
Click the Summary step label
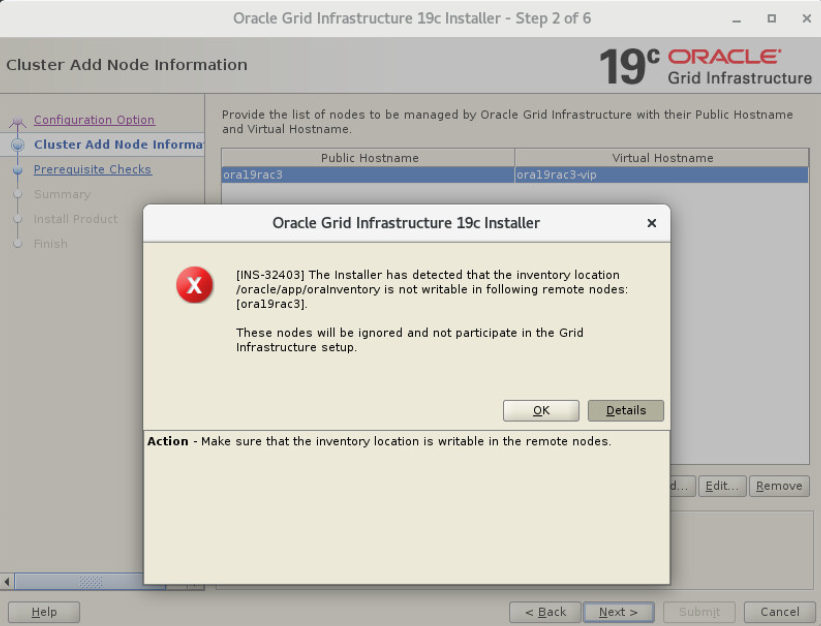click(62, 194)
